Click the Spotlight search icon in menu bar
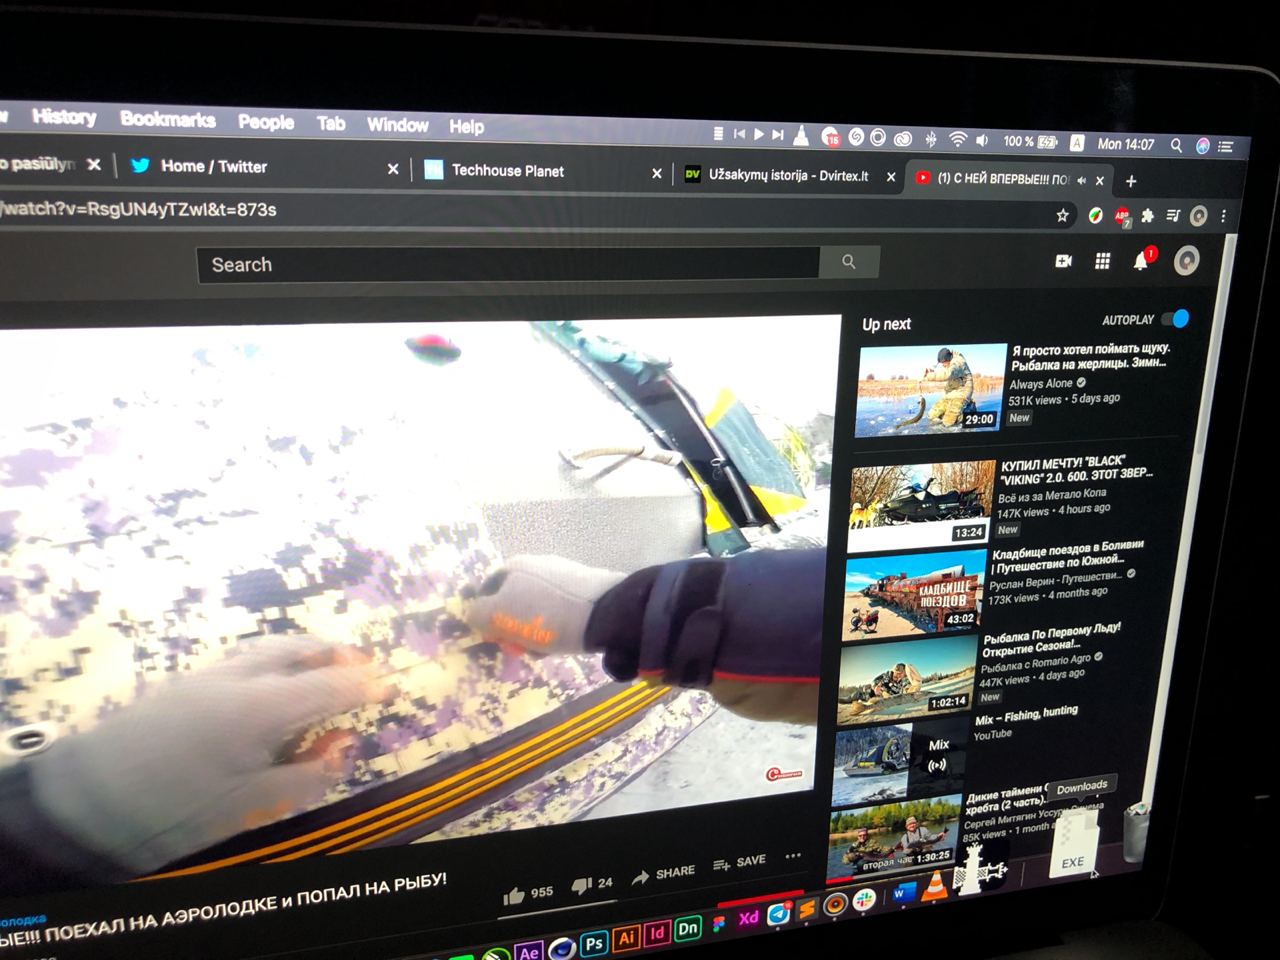The width and height of the screenshot is (1280, 960). pyautogui.click(x=1176, y=145)
